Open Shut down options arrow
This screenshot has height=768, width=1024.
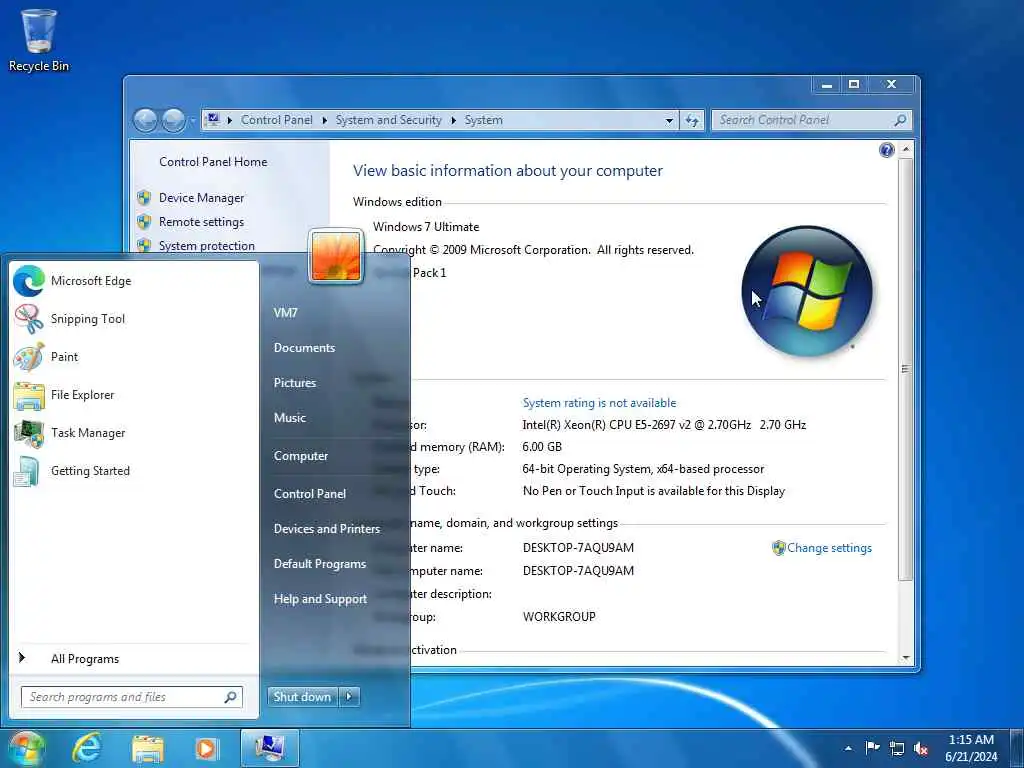349,697
